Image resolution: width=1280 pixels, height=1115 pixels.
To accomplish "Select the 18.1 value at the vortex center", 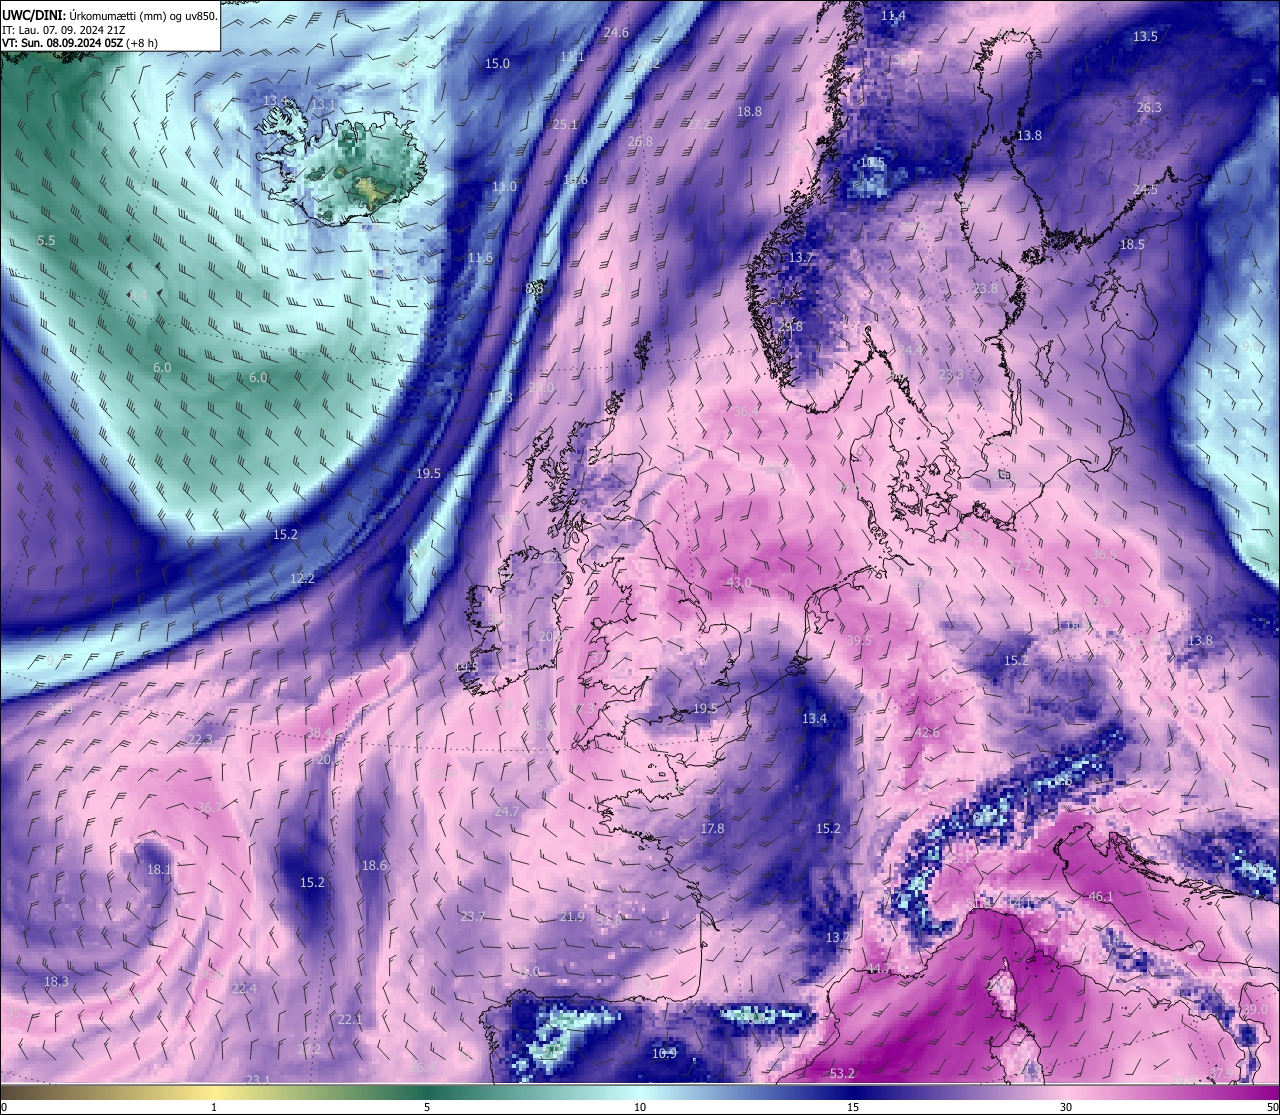I will (x=159, y=870).
